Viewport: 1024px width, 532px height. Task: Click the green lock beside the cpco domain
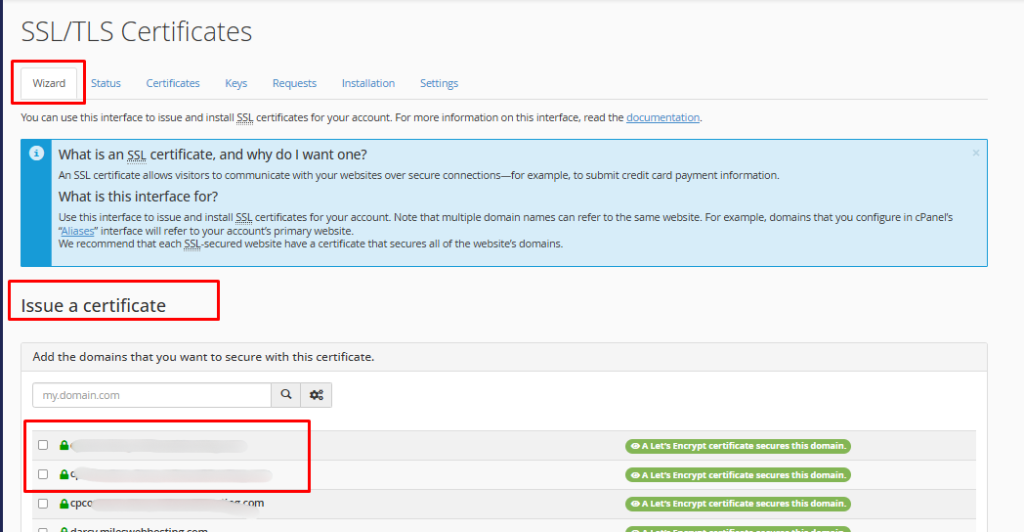[x=64, y=503]
